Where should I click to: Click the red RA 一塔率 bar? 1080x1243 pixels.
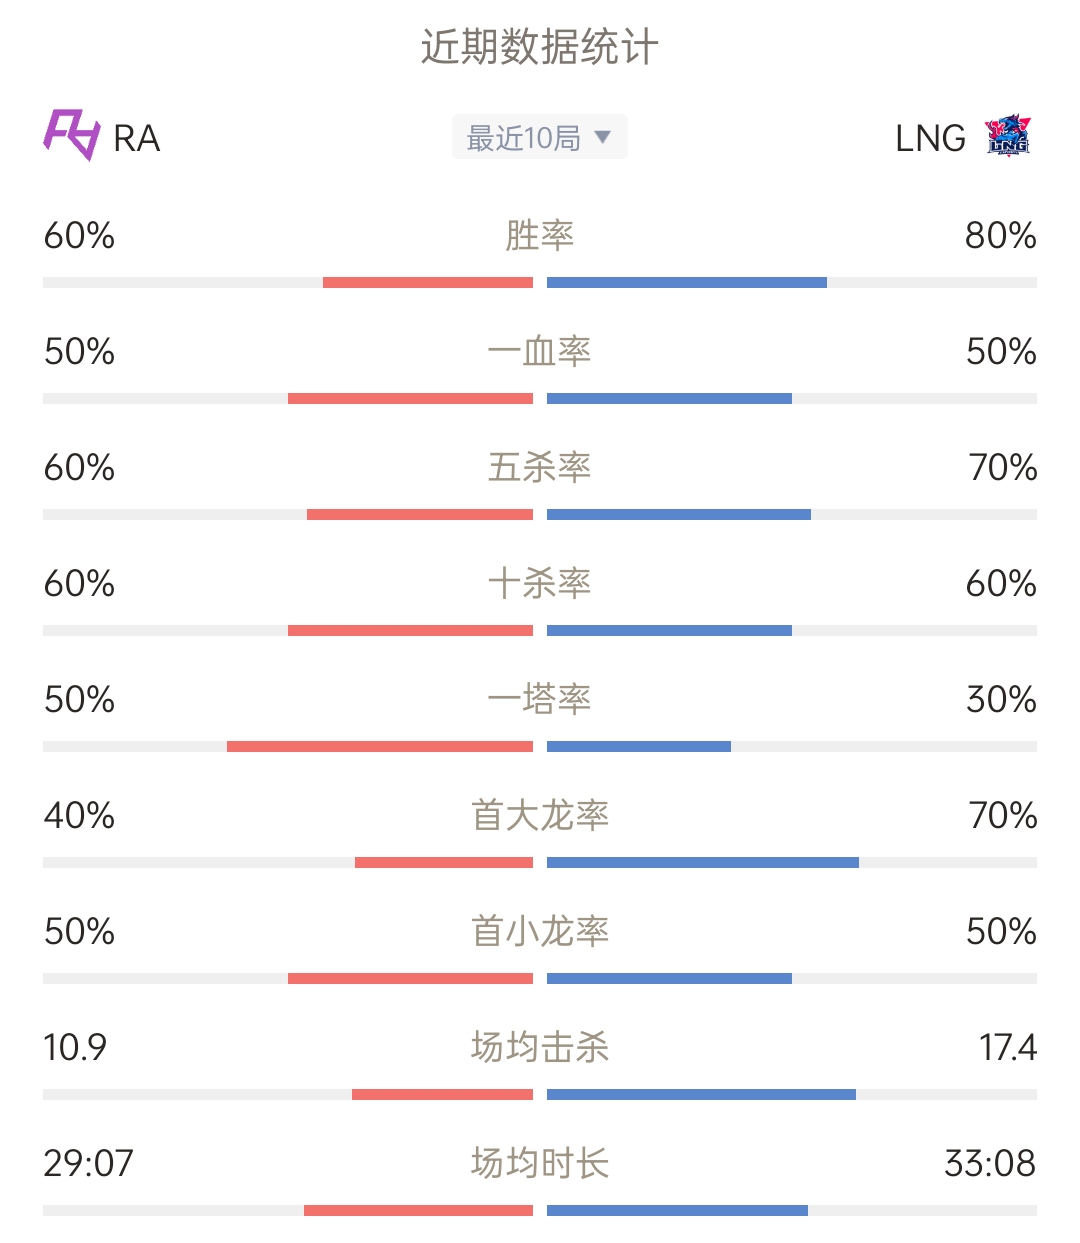380,747
